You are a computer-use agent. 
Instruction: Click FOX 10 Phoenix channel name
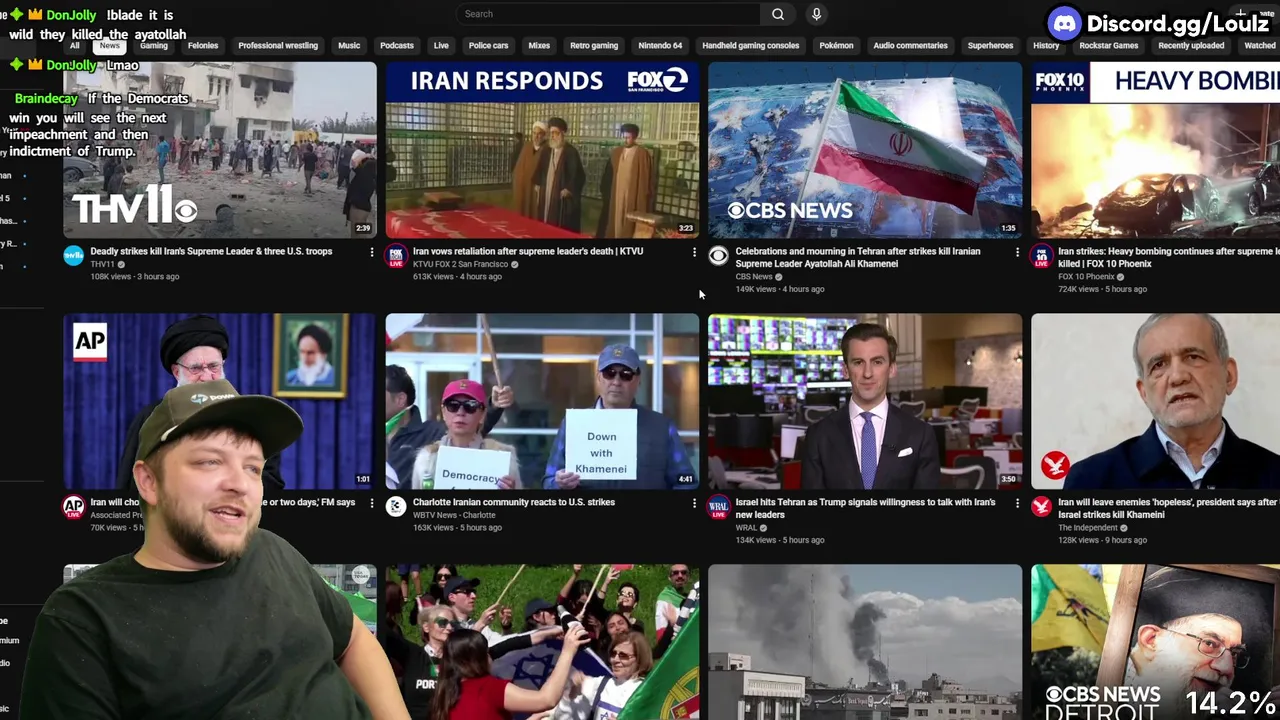pyautogui.click(x=1086, y=277)
